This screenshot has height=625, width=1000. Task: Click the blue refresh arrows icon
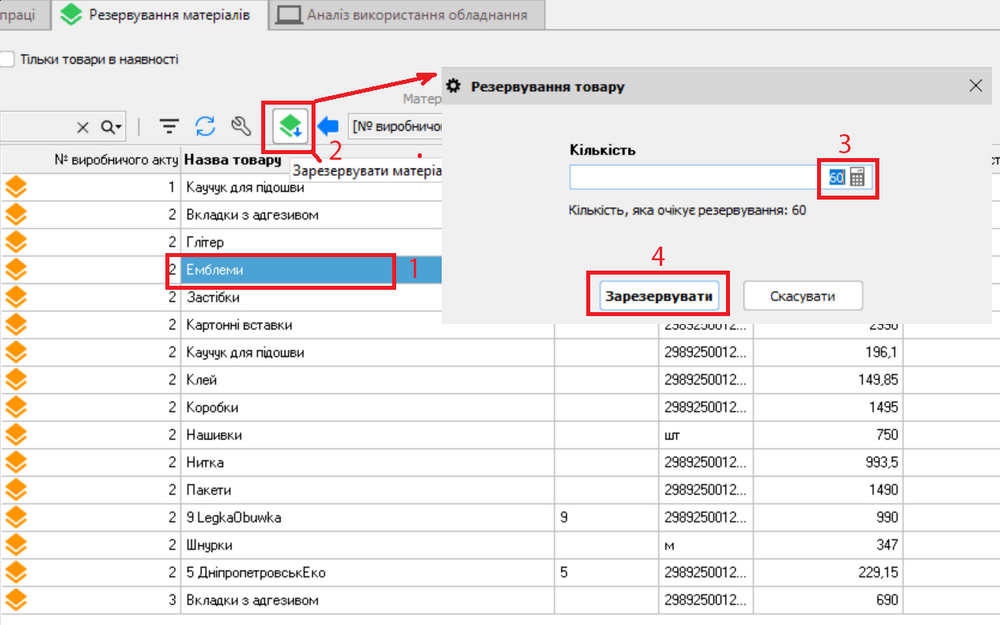point(205,126)
